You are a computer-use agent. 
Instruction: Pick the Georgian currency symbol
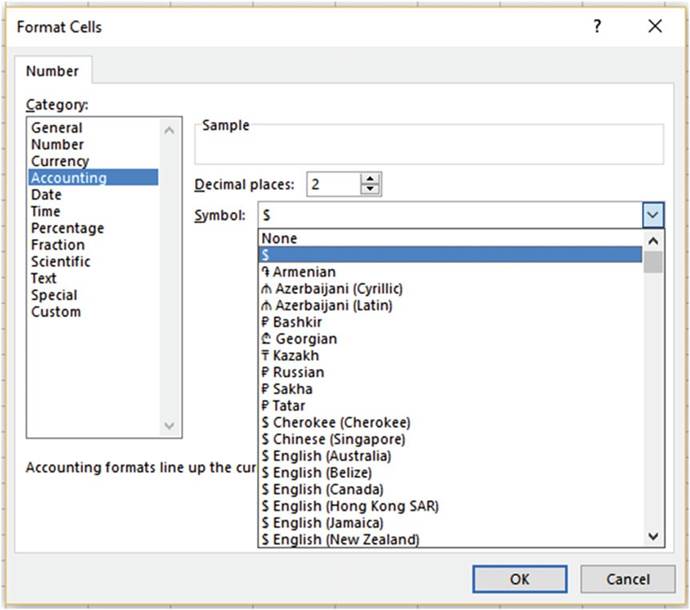tap(305, 339)
